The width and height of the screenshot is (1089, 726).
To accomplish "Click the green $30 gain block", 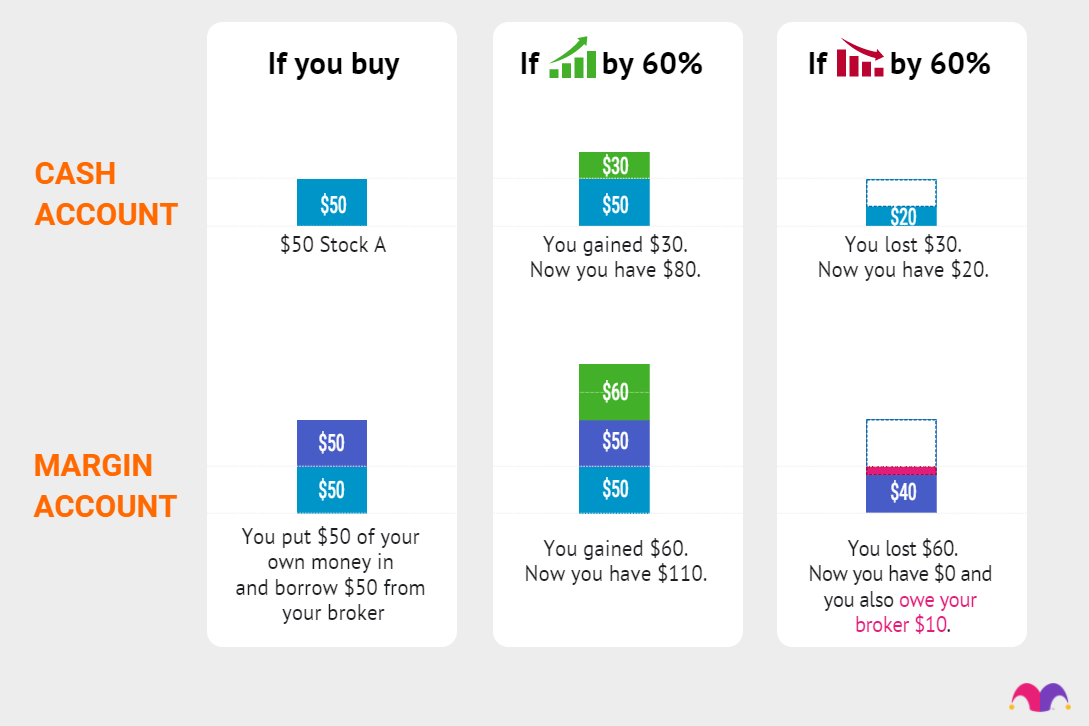I will coord(614,165).
